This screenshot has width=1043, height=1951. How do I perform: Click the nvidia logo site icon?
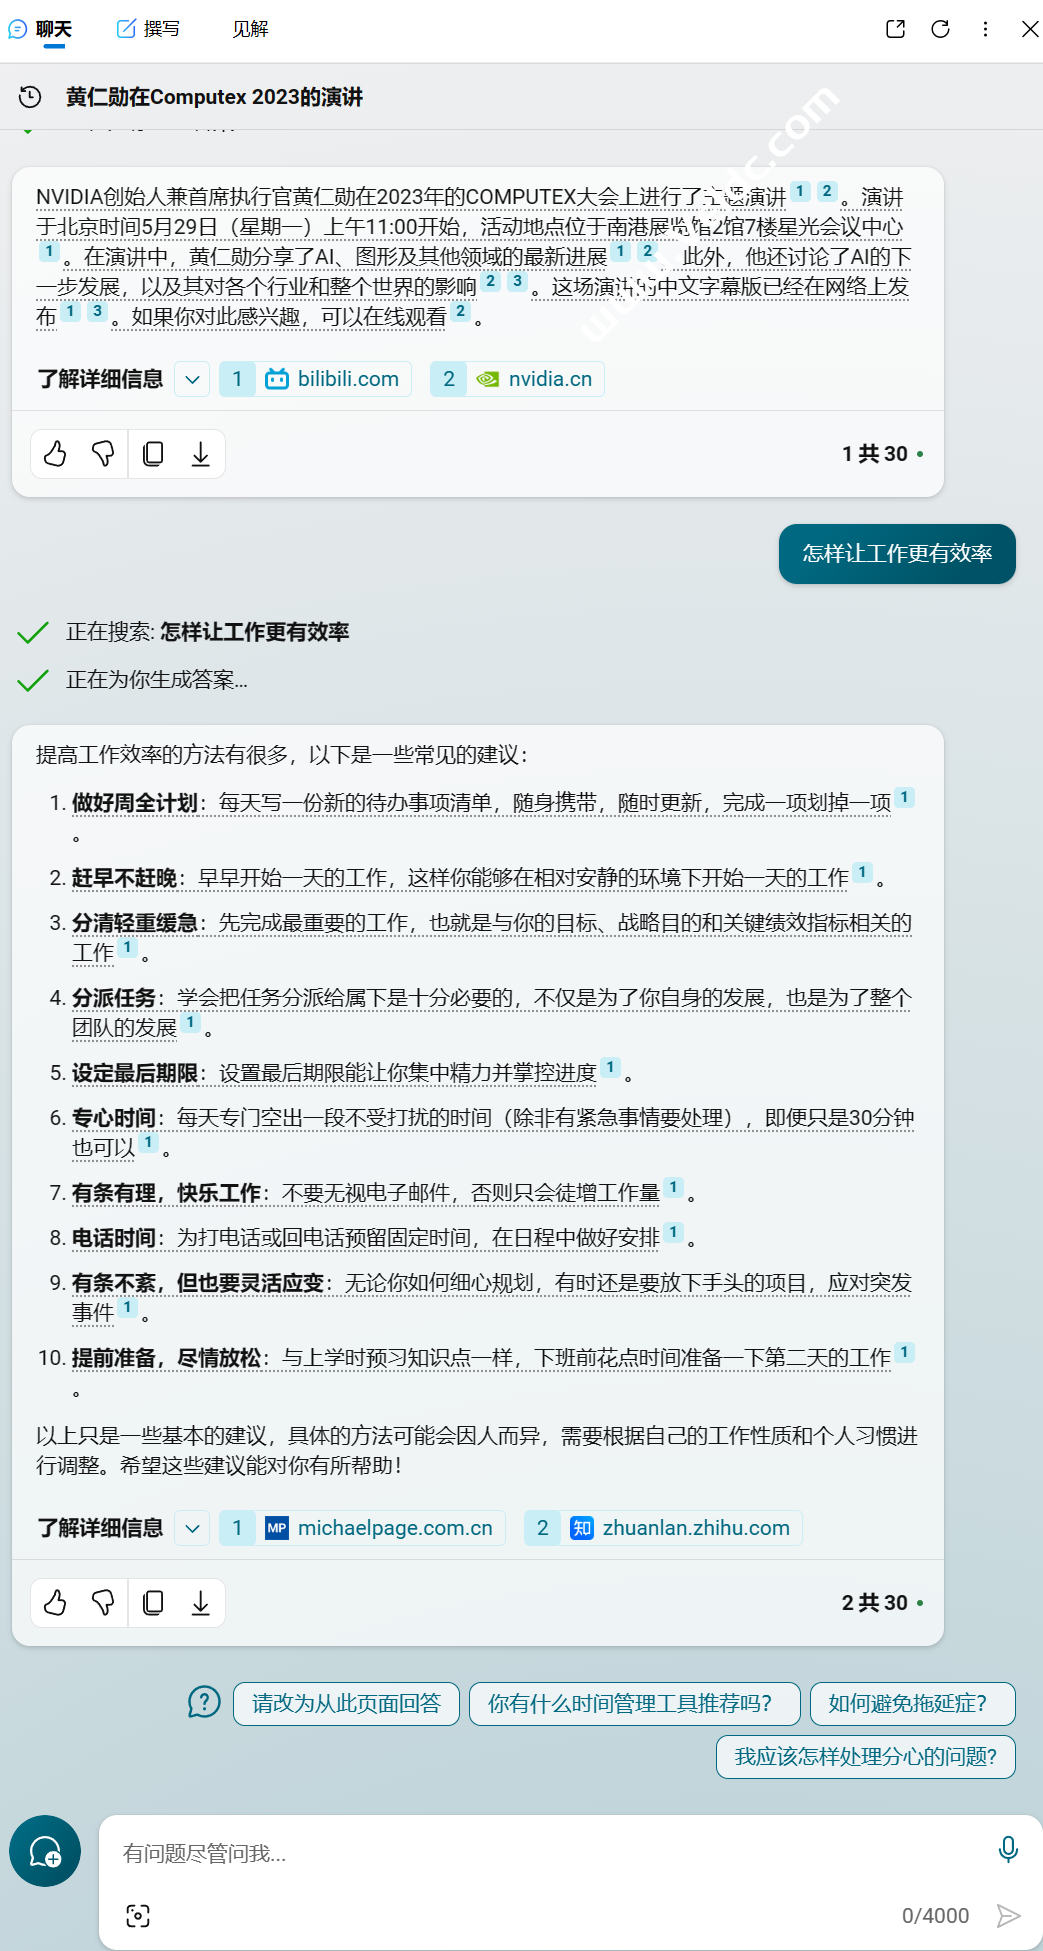(487, 379)
